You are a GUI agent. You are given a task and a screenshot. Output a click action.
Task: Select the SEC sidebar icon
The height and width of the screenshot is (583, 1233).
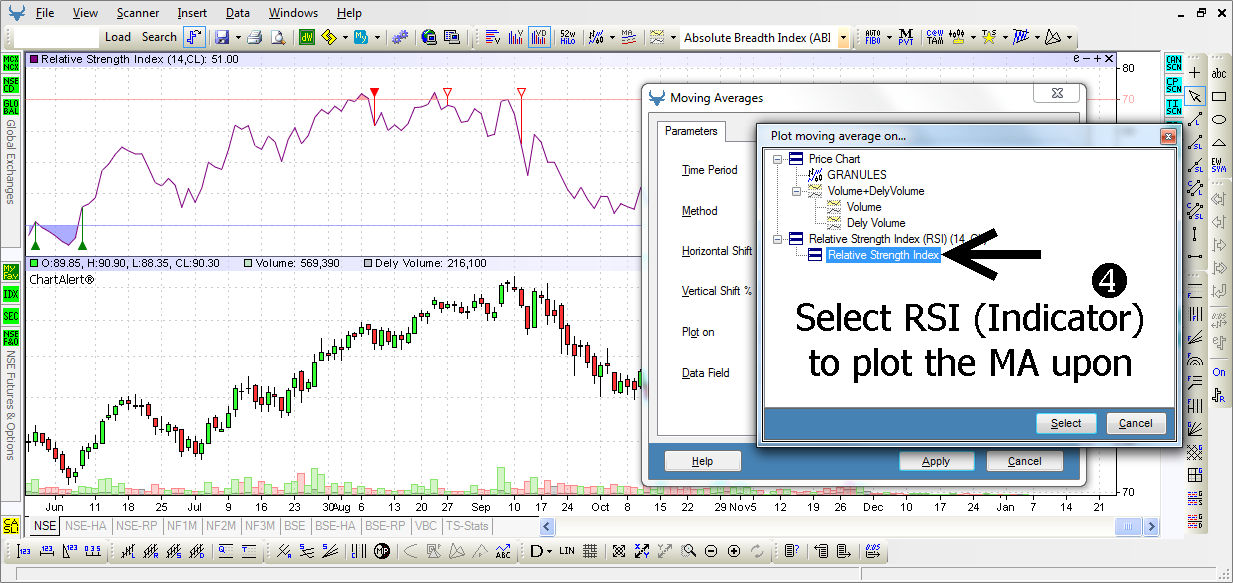tap(11, 316)
